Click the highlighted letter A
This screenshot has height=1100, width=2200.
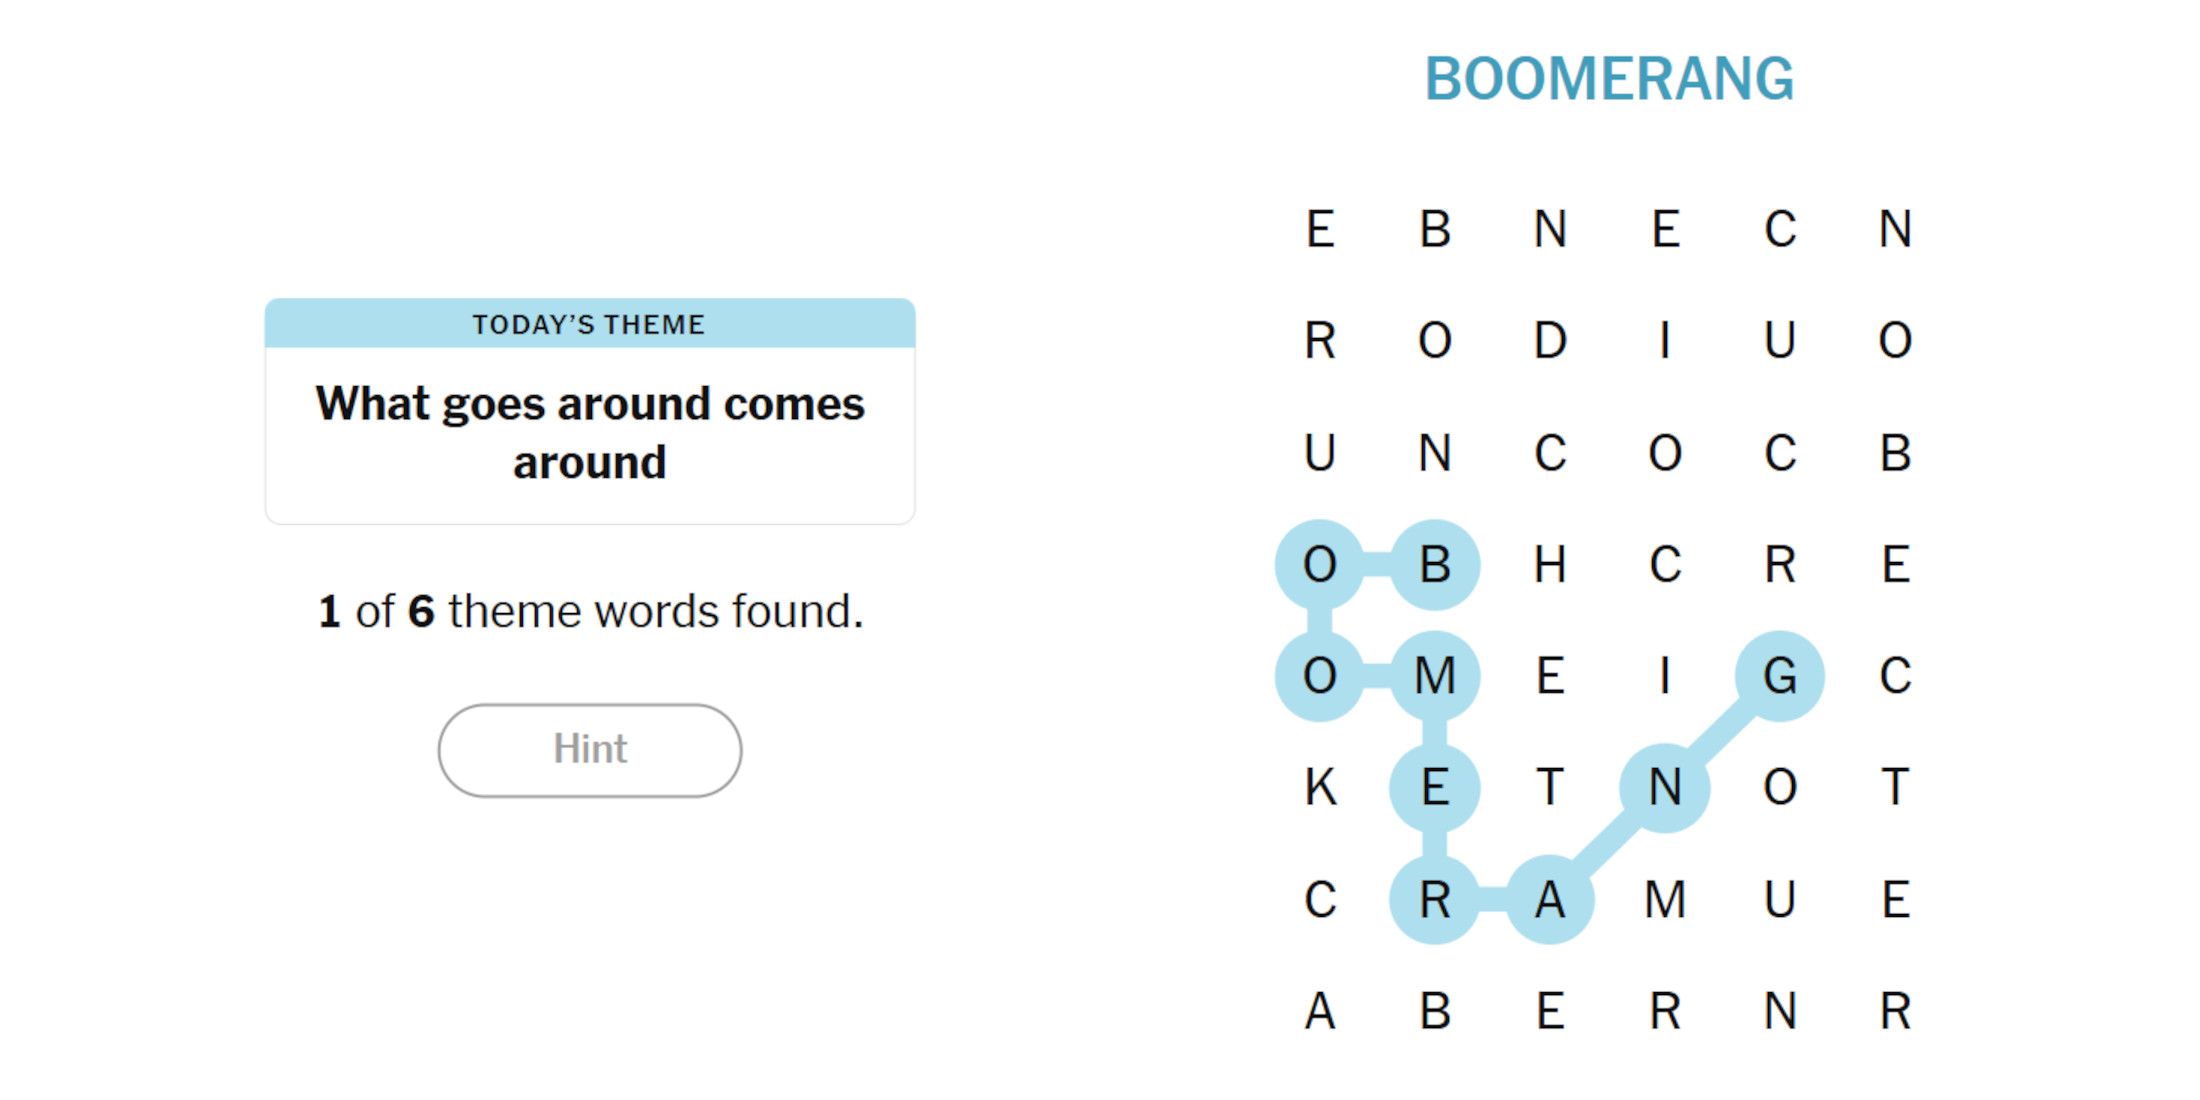click(1549, 899)
